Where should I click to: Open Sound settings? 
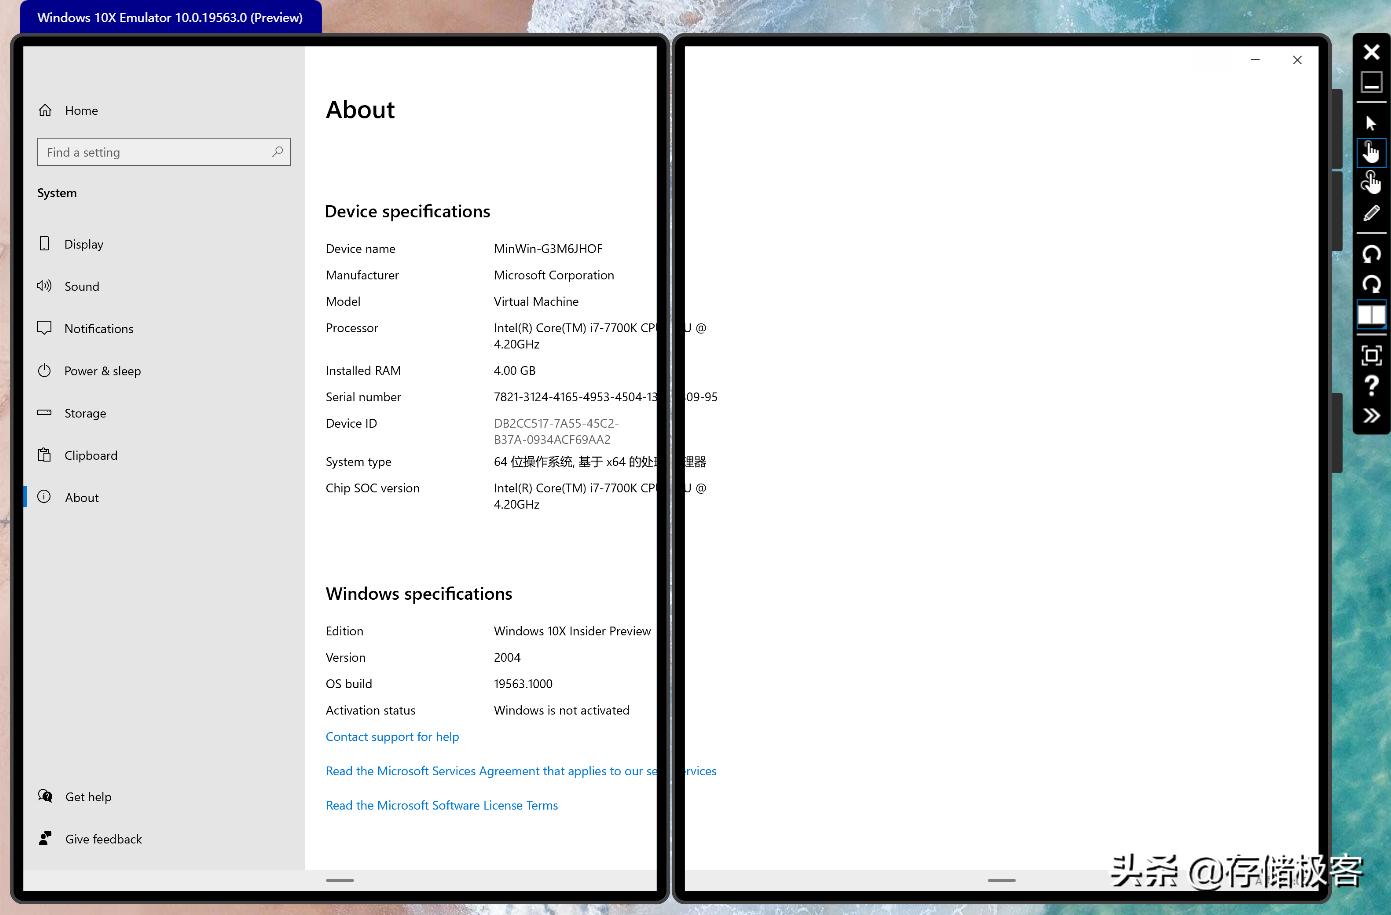pos(82,287)
